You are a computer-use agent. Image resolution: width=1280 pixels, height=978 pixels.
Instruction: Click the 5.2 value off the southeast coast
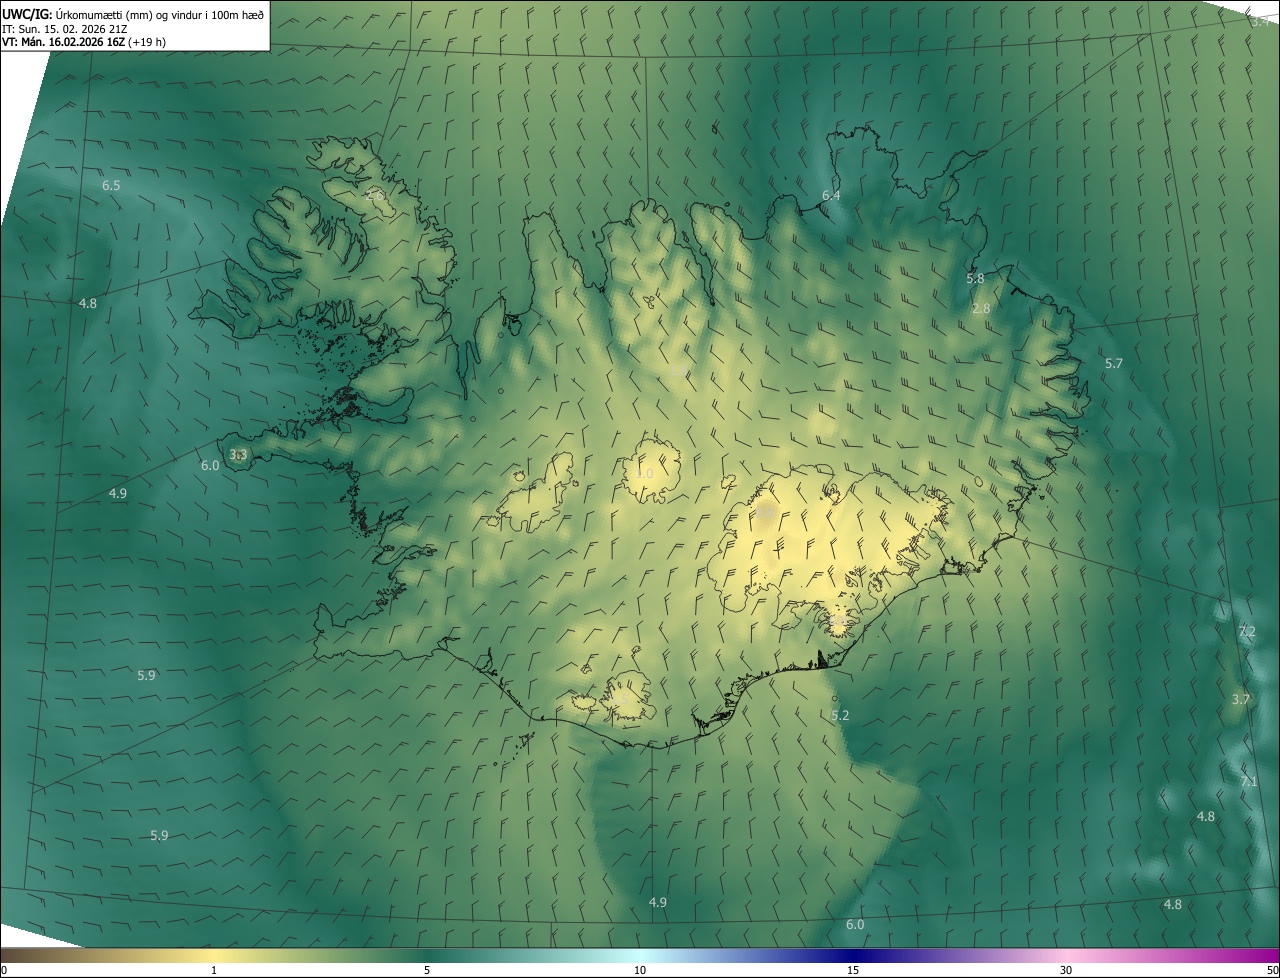pos(840,716)
